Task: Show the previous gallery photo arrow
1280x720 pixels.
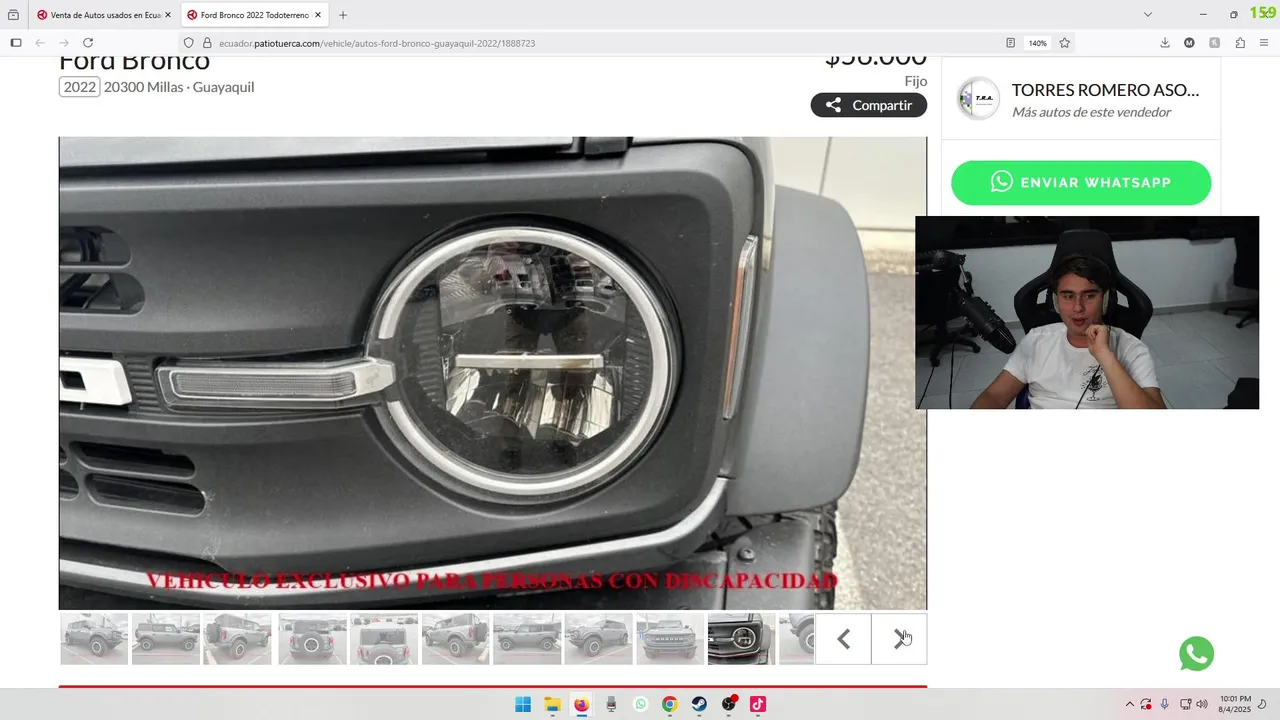Action: (x=843, y=639)
